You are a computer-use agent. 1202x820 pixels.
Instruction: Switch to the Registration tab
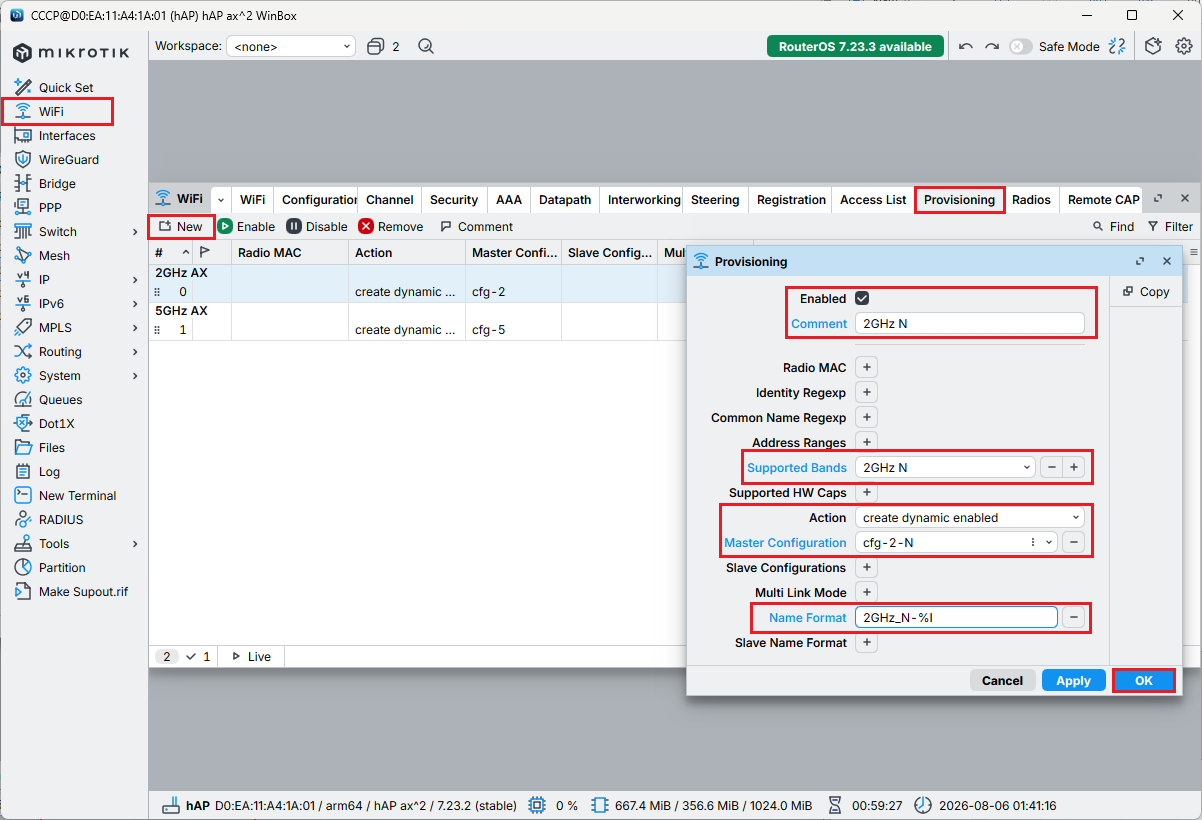[x=791, y=200]
